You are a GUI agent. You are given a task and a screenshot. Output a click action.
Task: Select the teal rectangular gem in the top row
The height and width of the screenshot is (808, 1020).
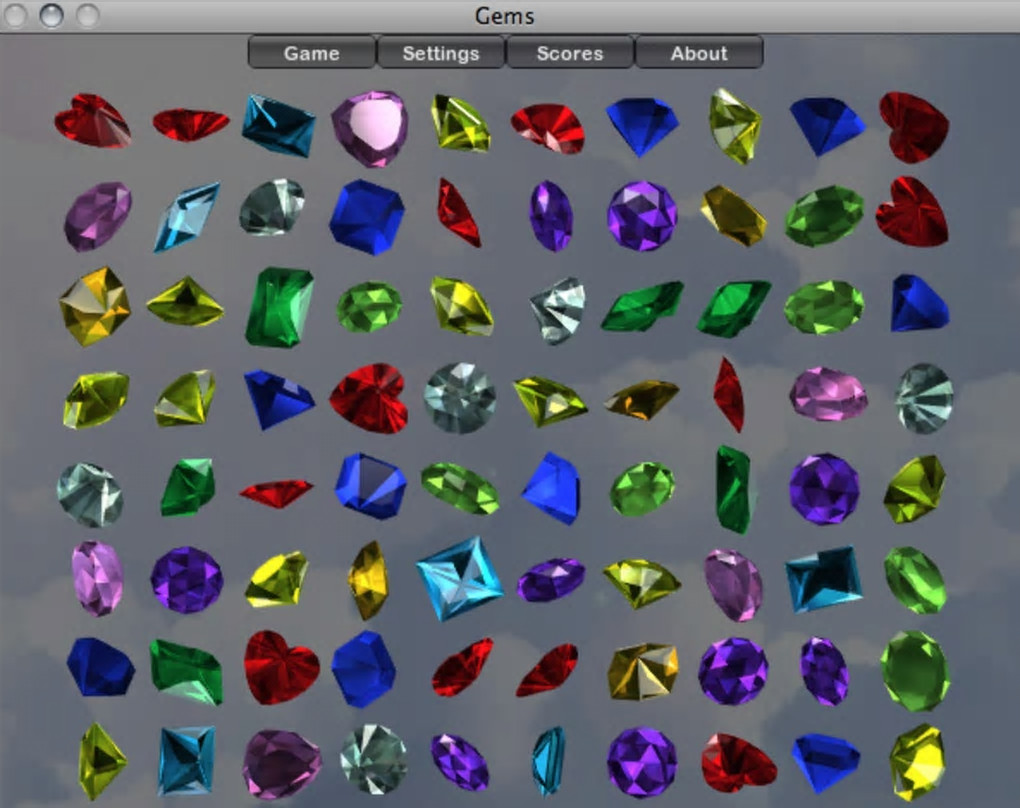point(278,126)
